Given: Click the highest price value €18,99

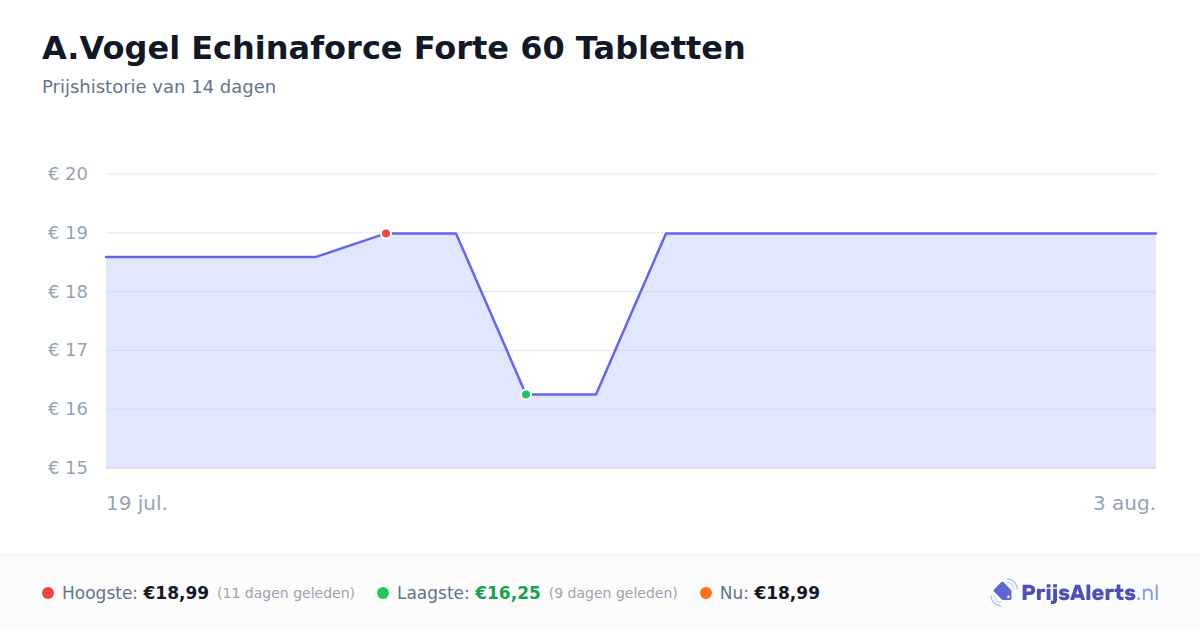Looking at the screenshot, I should pos(176,593).
